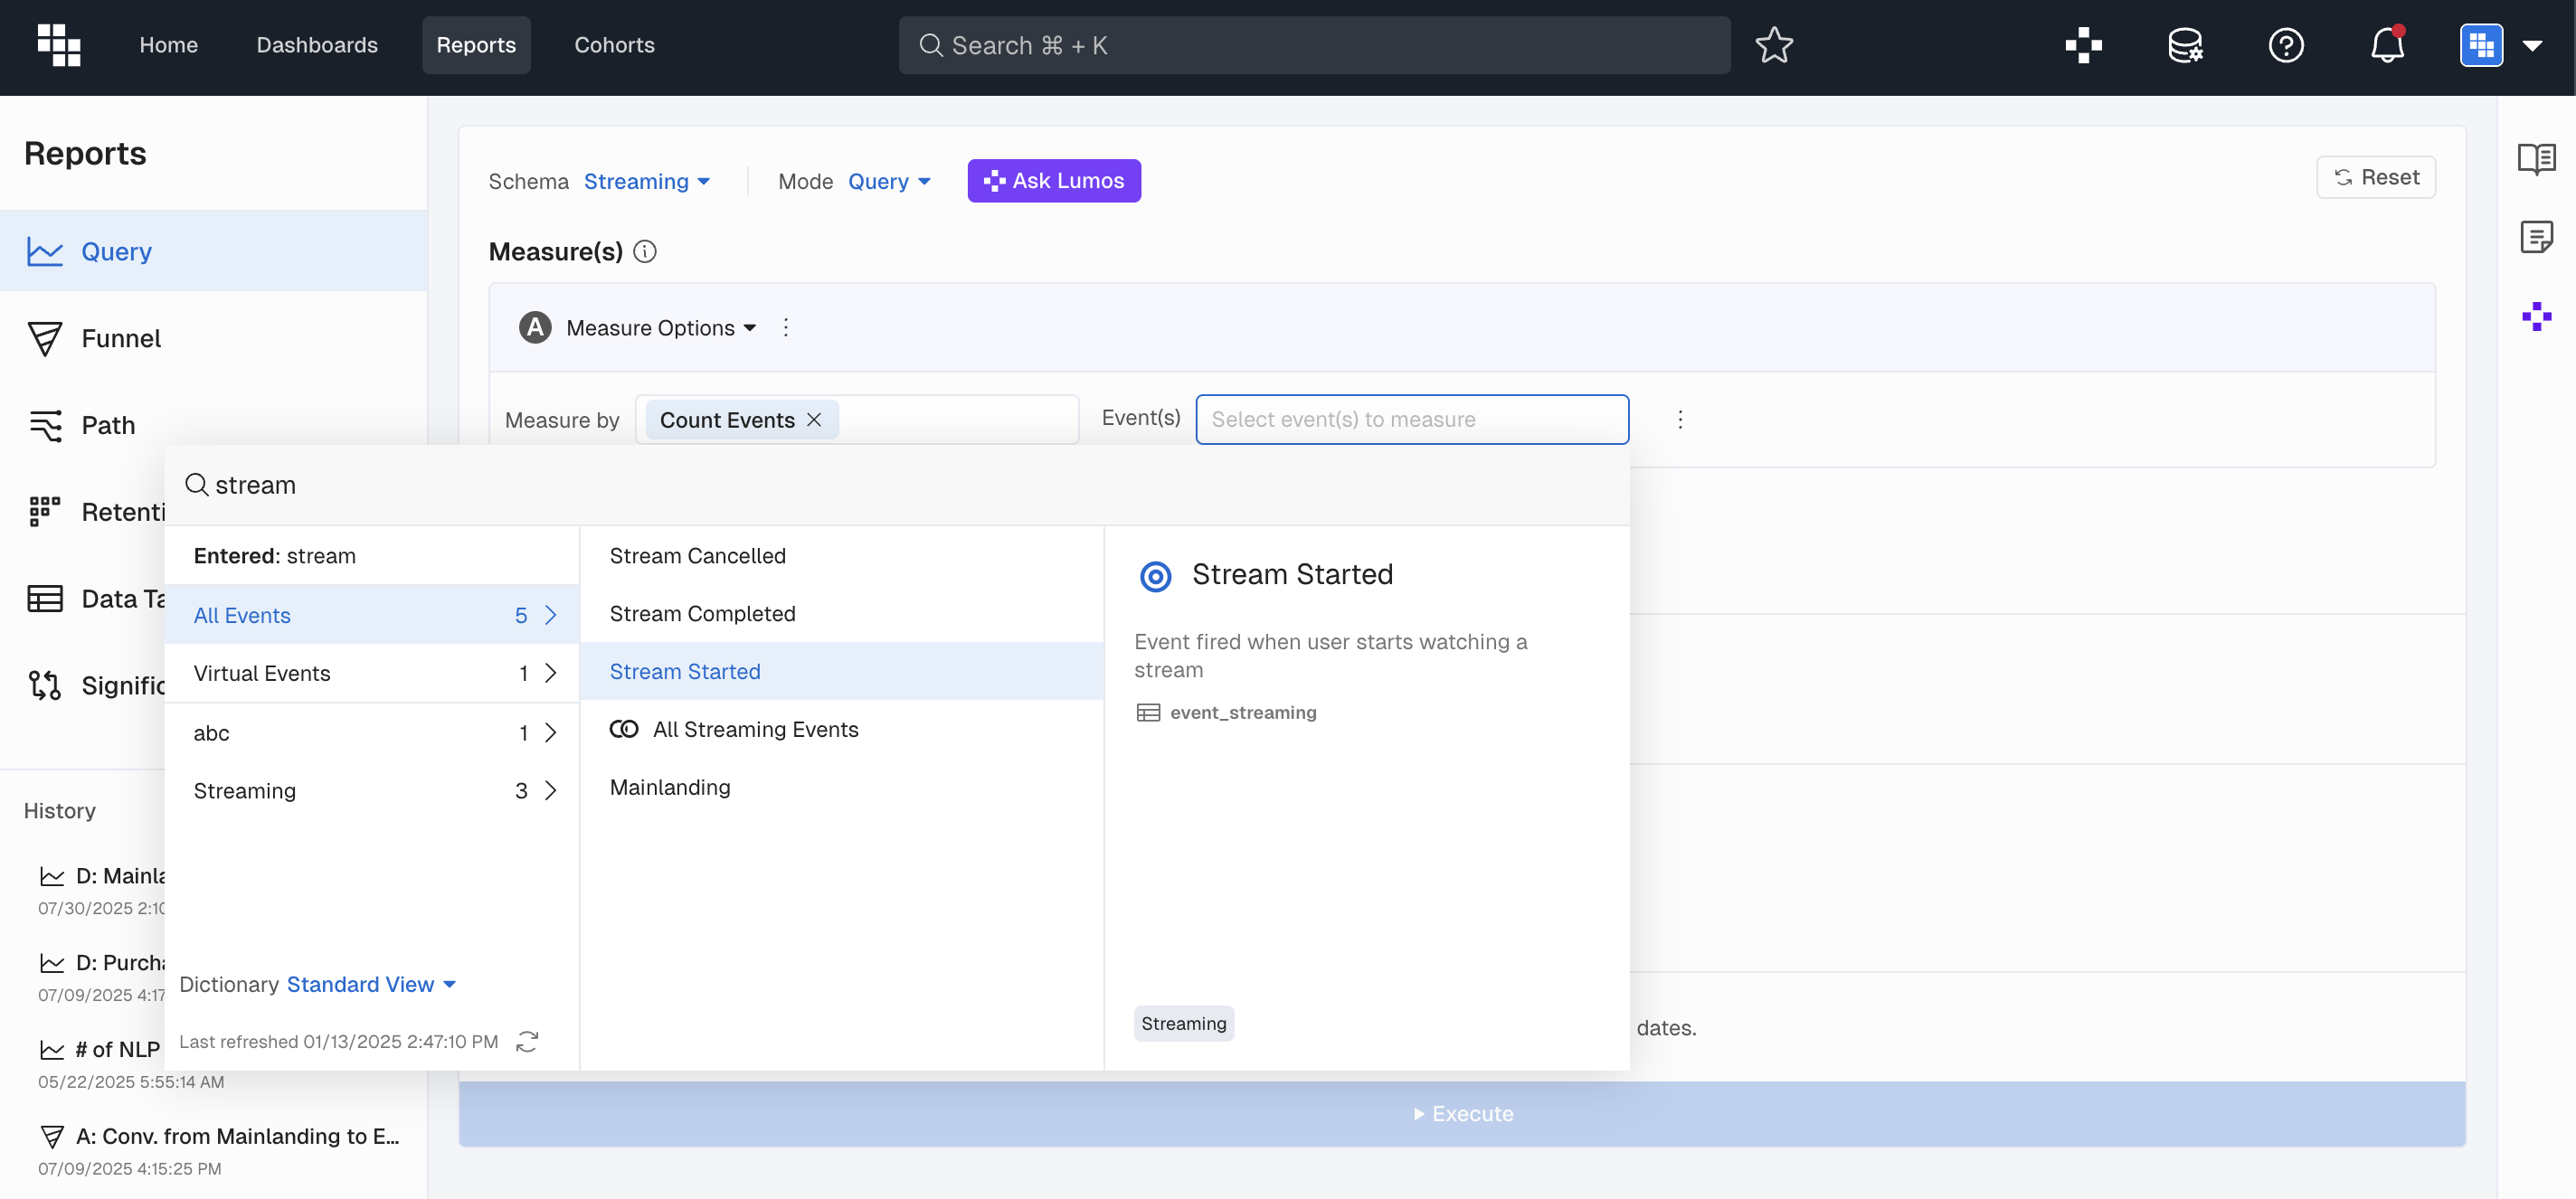Screen dimensions: 2576x1199
Task: Open the help question mark icon
Action: tap(2285, 45)
